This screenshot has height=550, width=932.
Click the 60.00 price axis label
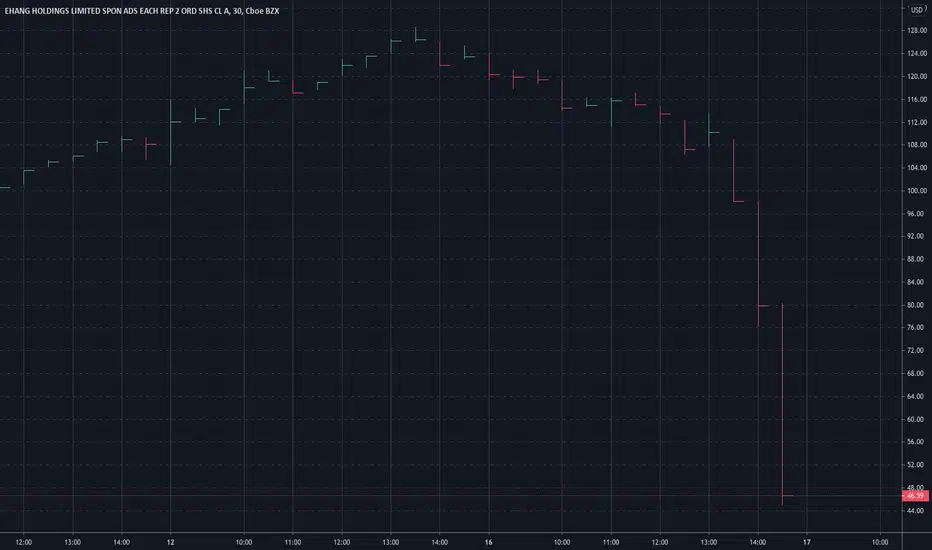pyautogui.click(x=917, y=419)
